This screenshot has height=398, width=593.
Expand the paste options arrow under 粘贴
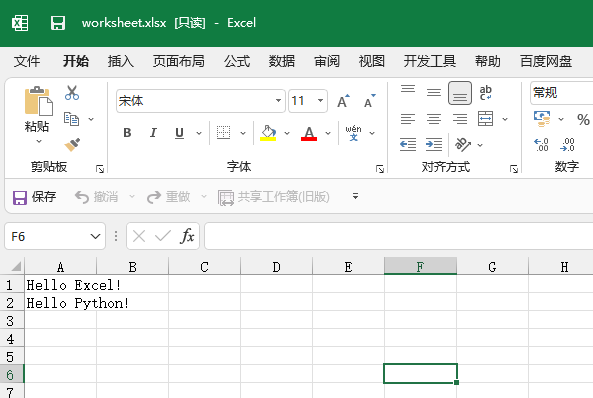tap(39, 141)
